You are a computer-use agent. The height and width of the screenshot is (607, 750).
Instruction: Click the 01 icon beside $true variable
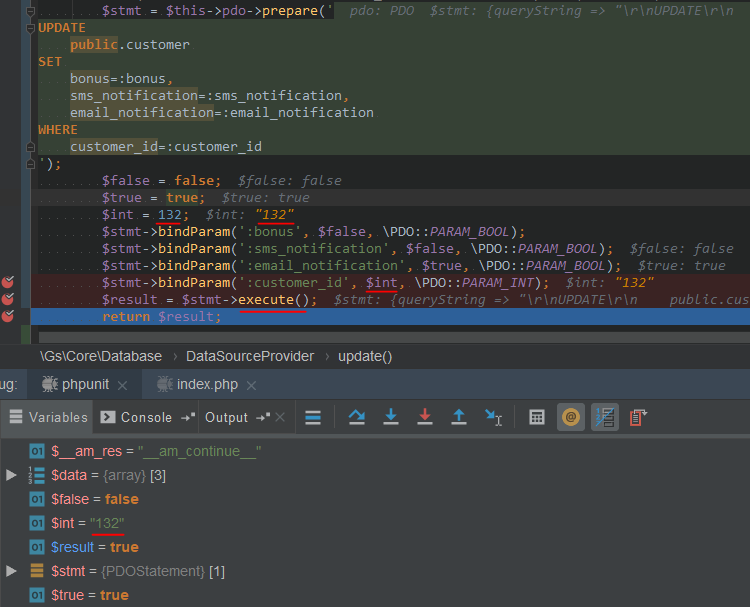tap(37, 595)
